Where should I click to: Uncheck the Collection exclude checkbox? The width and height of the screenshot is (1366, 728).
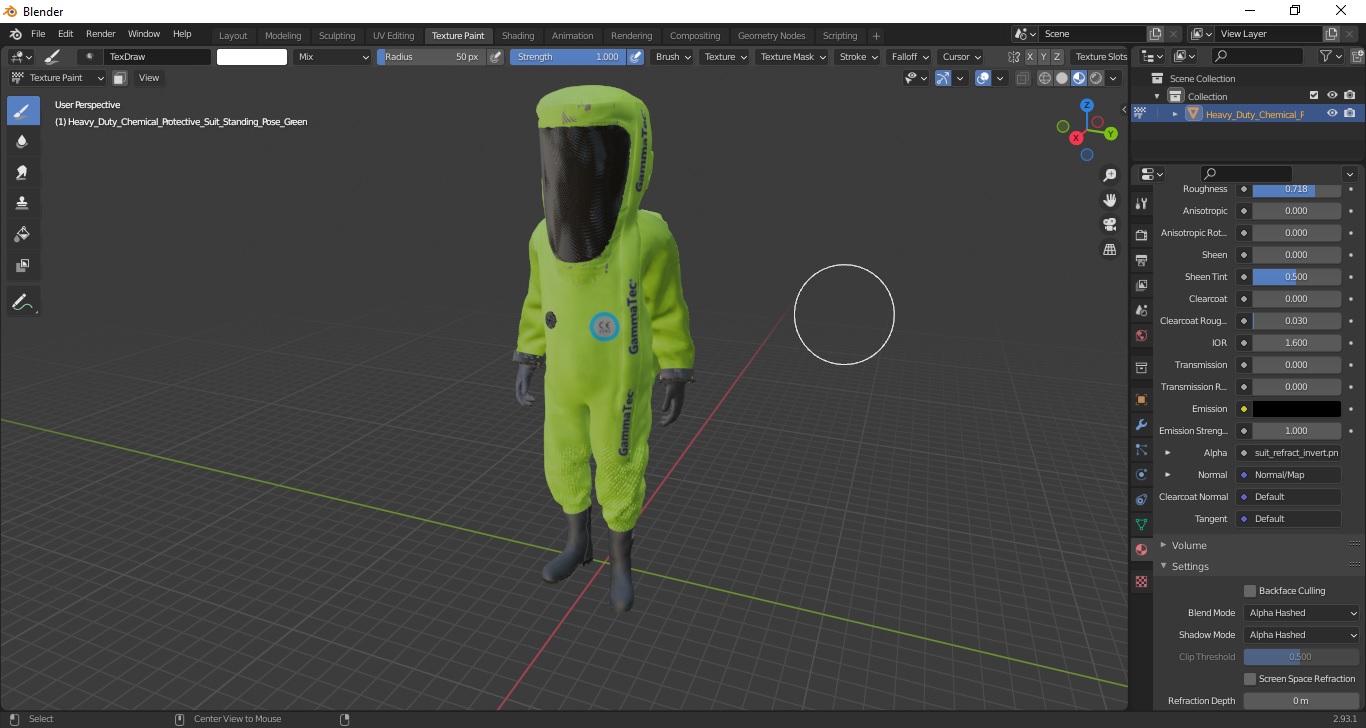click(x=1314, y=96)
